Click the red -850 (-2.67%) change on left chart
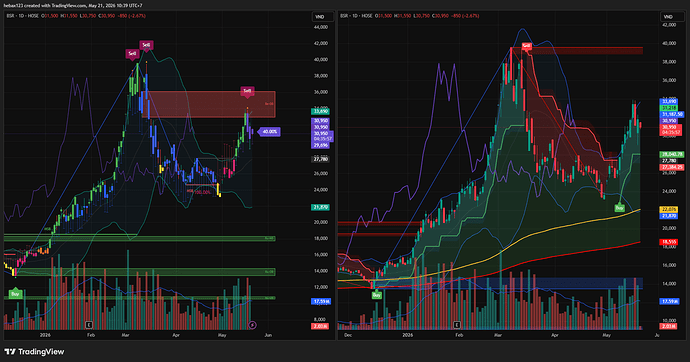Viewport: 690px width, 362px height. [132, 16]
